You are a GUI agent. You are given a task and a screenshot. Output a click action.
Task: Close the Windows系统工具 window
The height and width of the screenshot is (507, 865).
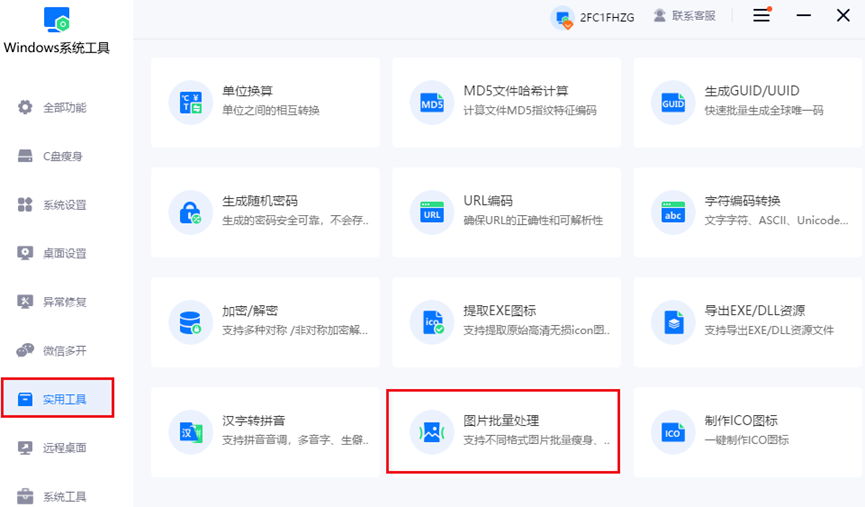843,15
